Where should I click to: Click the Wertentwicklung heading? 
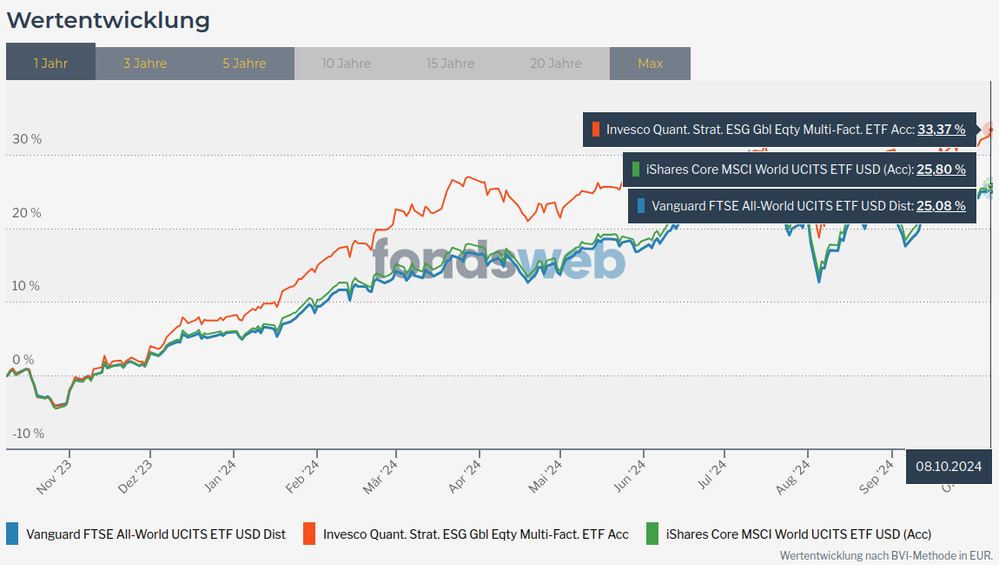click(108, 20)
